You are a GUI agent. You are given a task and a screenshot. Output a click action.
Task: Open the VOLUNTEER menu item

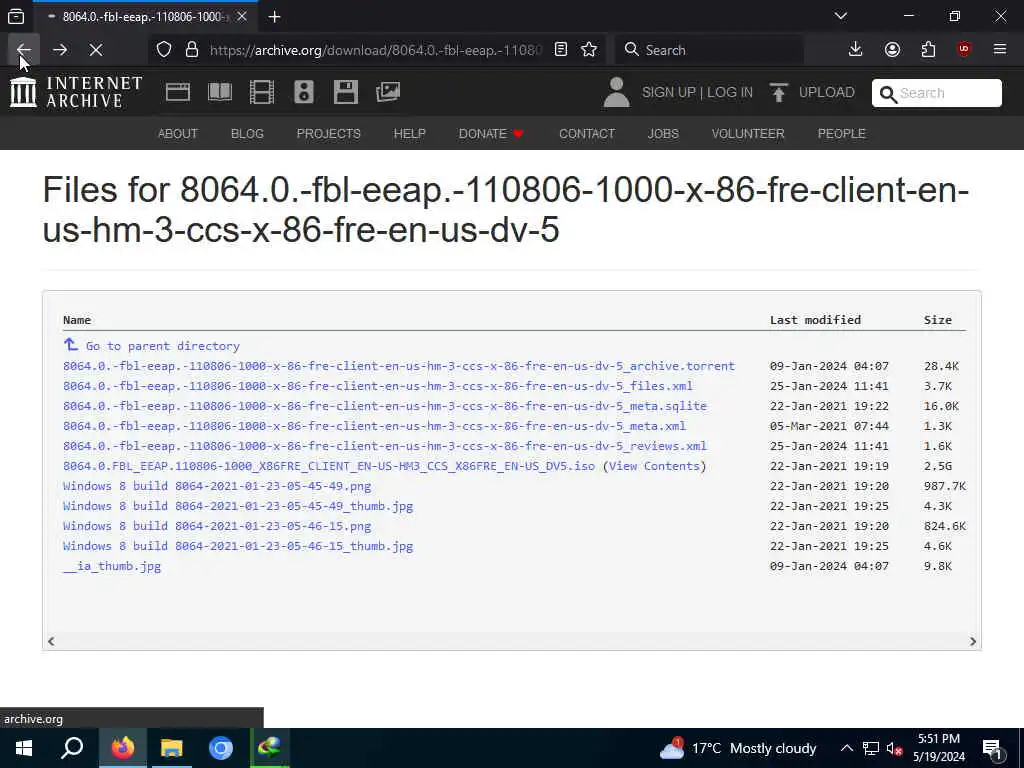pyautogui.click(x=748, y=133)
